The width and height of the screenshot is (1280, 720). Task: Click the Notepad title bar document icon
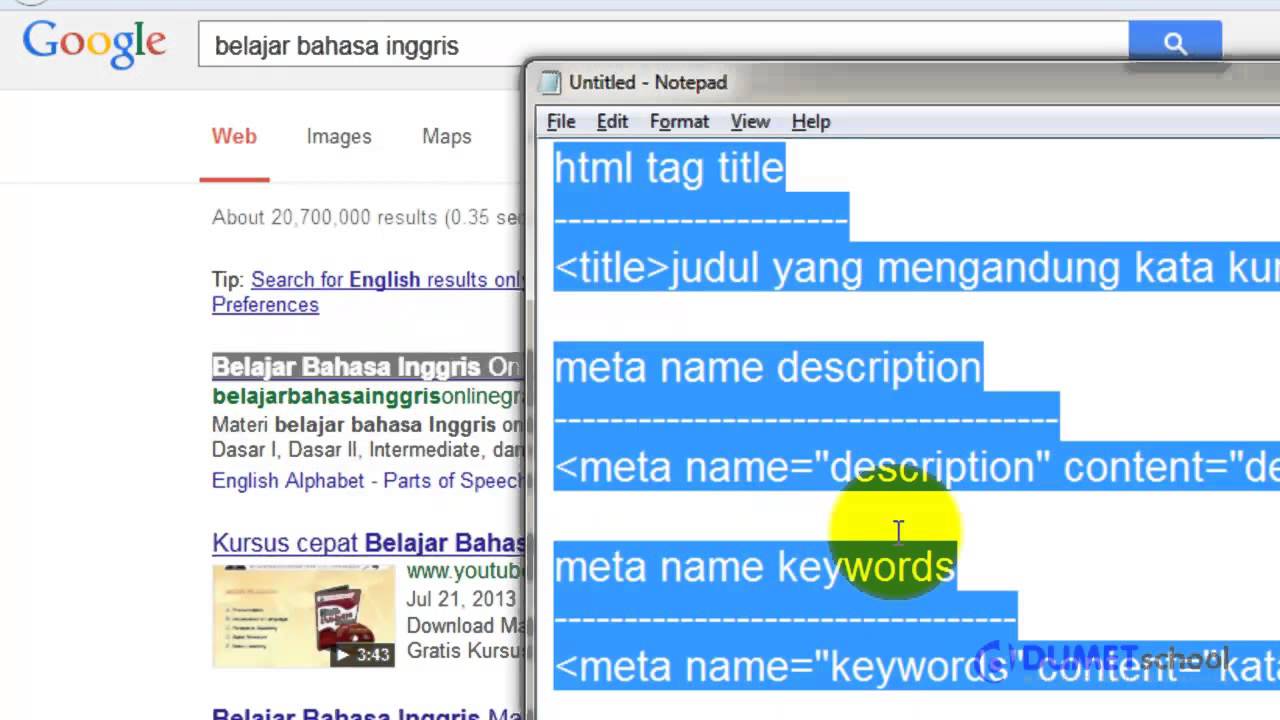(550, 82)
